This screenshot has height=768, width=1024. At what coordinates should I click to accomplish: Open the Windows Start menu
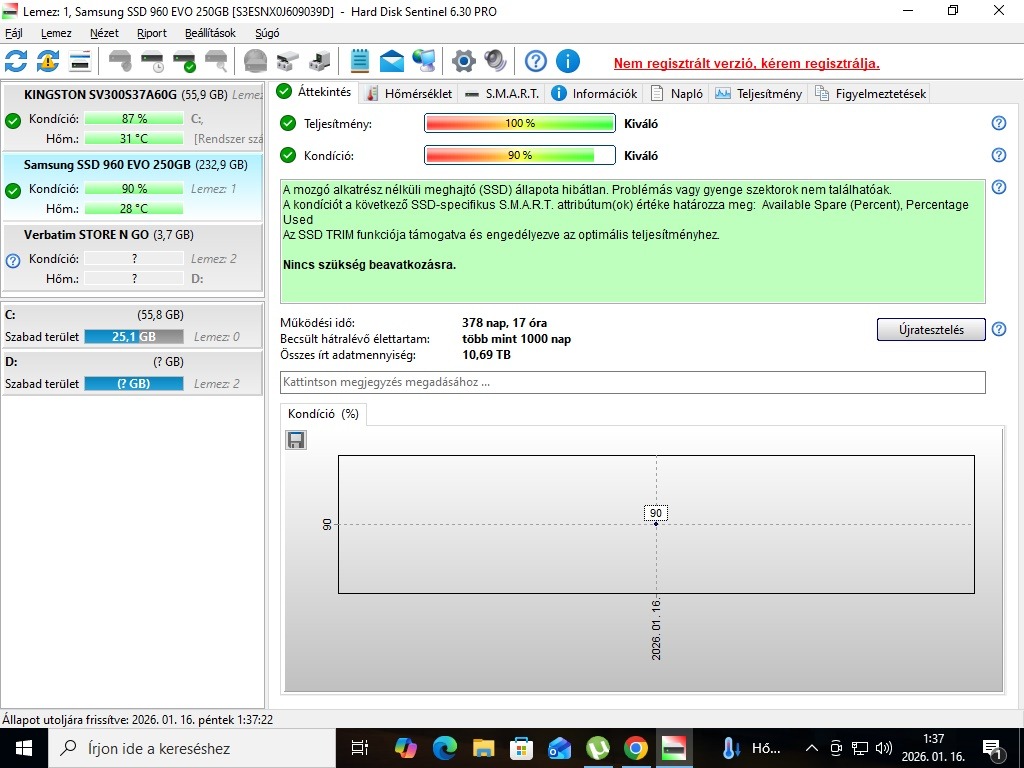tap(24, 748)
